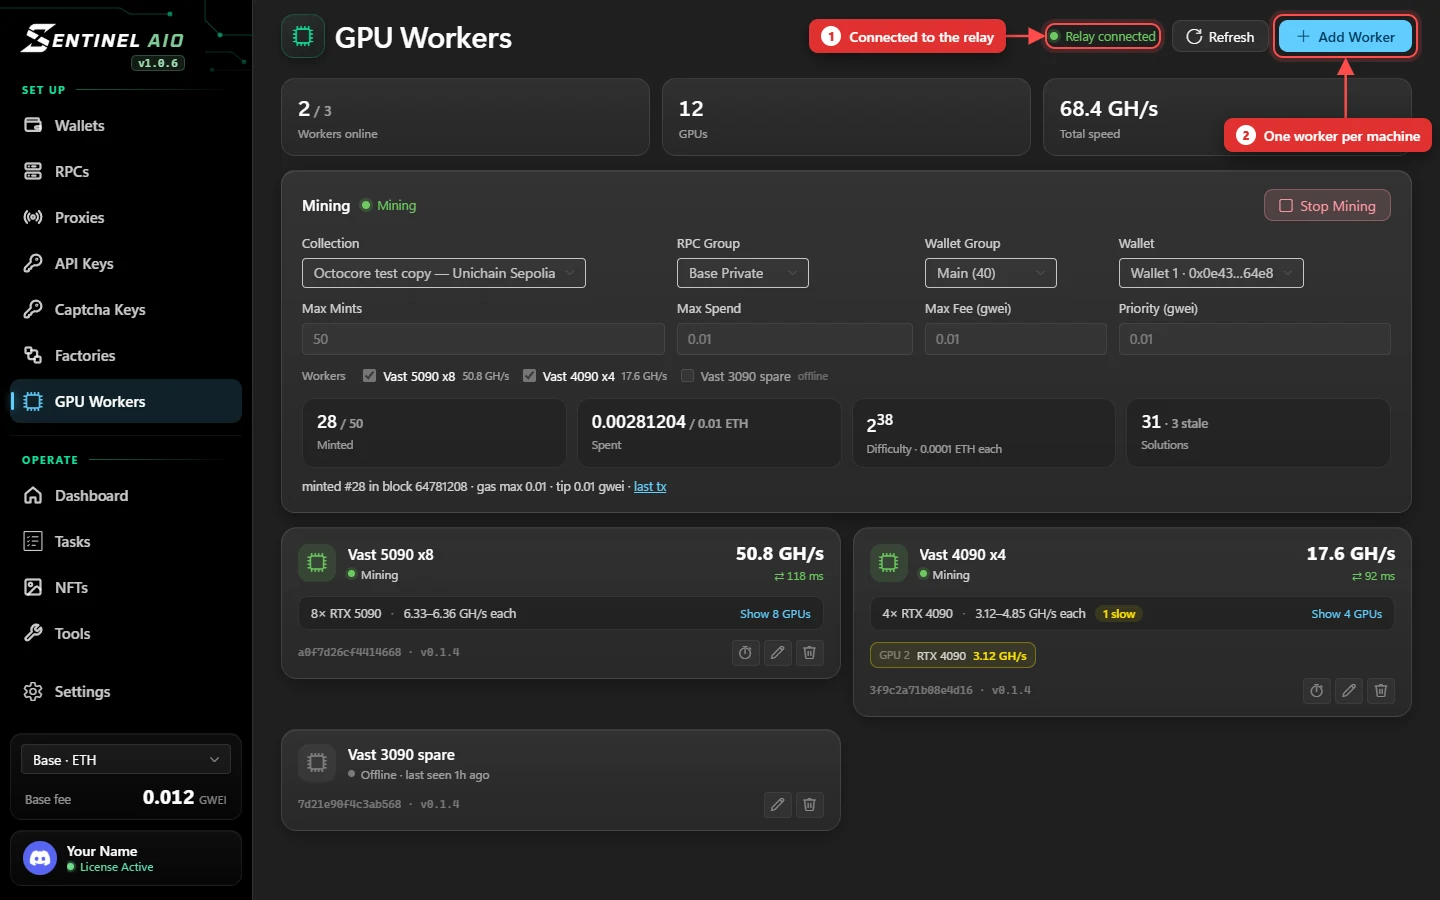1440x900 pixels.
Task: Expand the Show 4 GPUs list
Action: 1347,614
